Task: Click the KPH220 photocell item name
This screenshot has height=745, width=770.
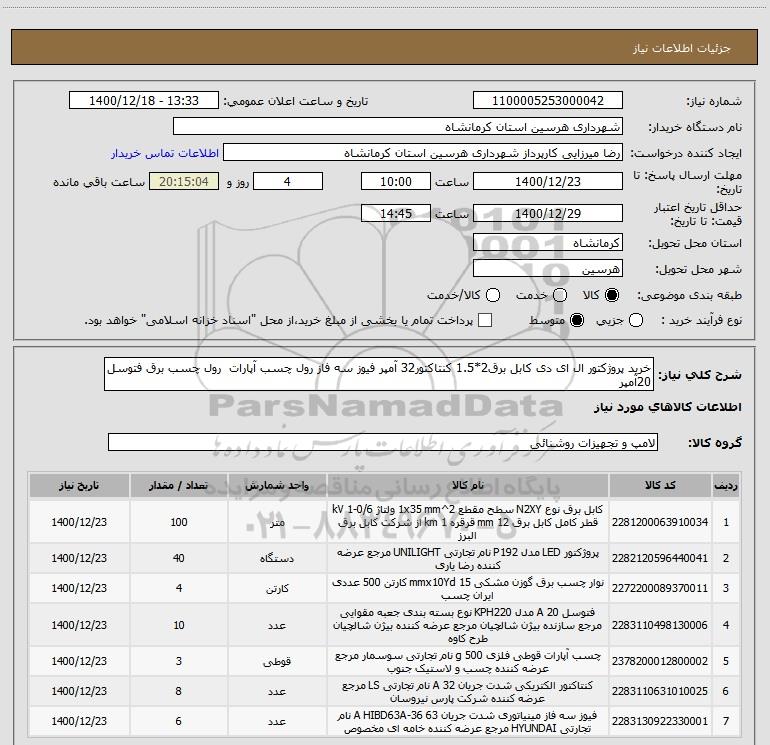Action: [468, 625]
